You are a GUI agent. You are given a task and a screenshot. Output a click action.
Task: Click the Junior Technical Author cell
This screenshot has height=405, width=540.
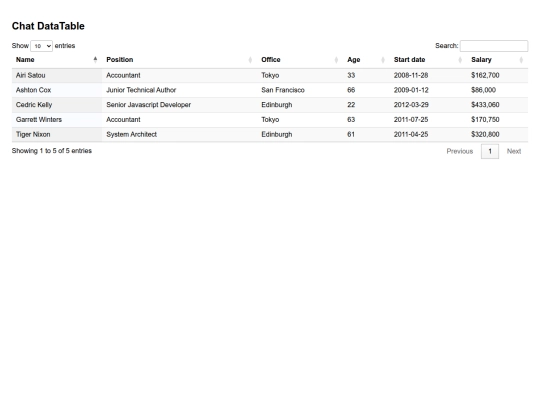pos(180,90)
